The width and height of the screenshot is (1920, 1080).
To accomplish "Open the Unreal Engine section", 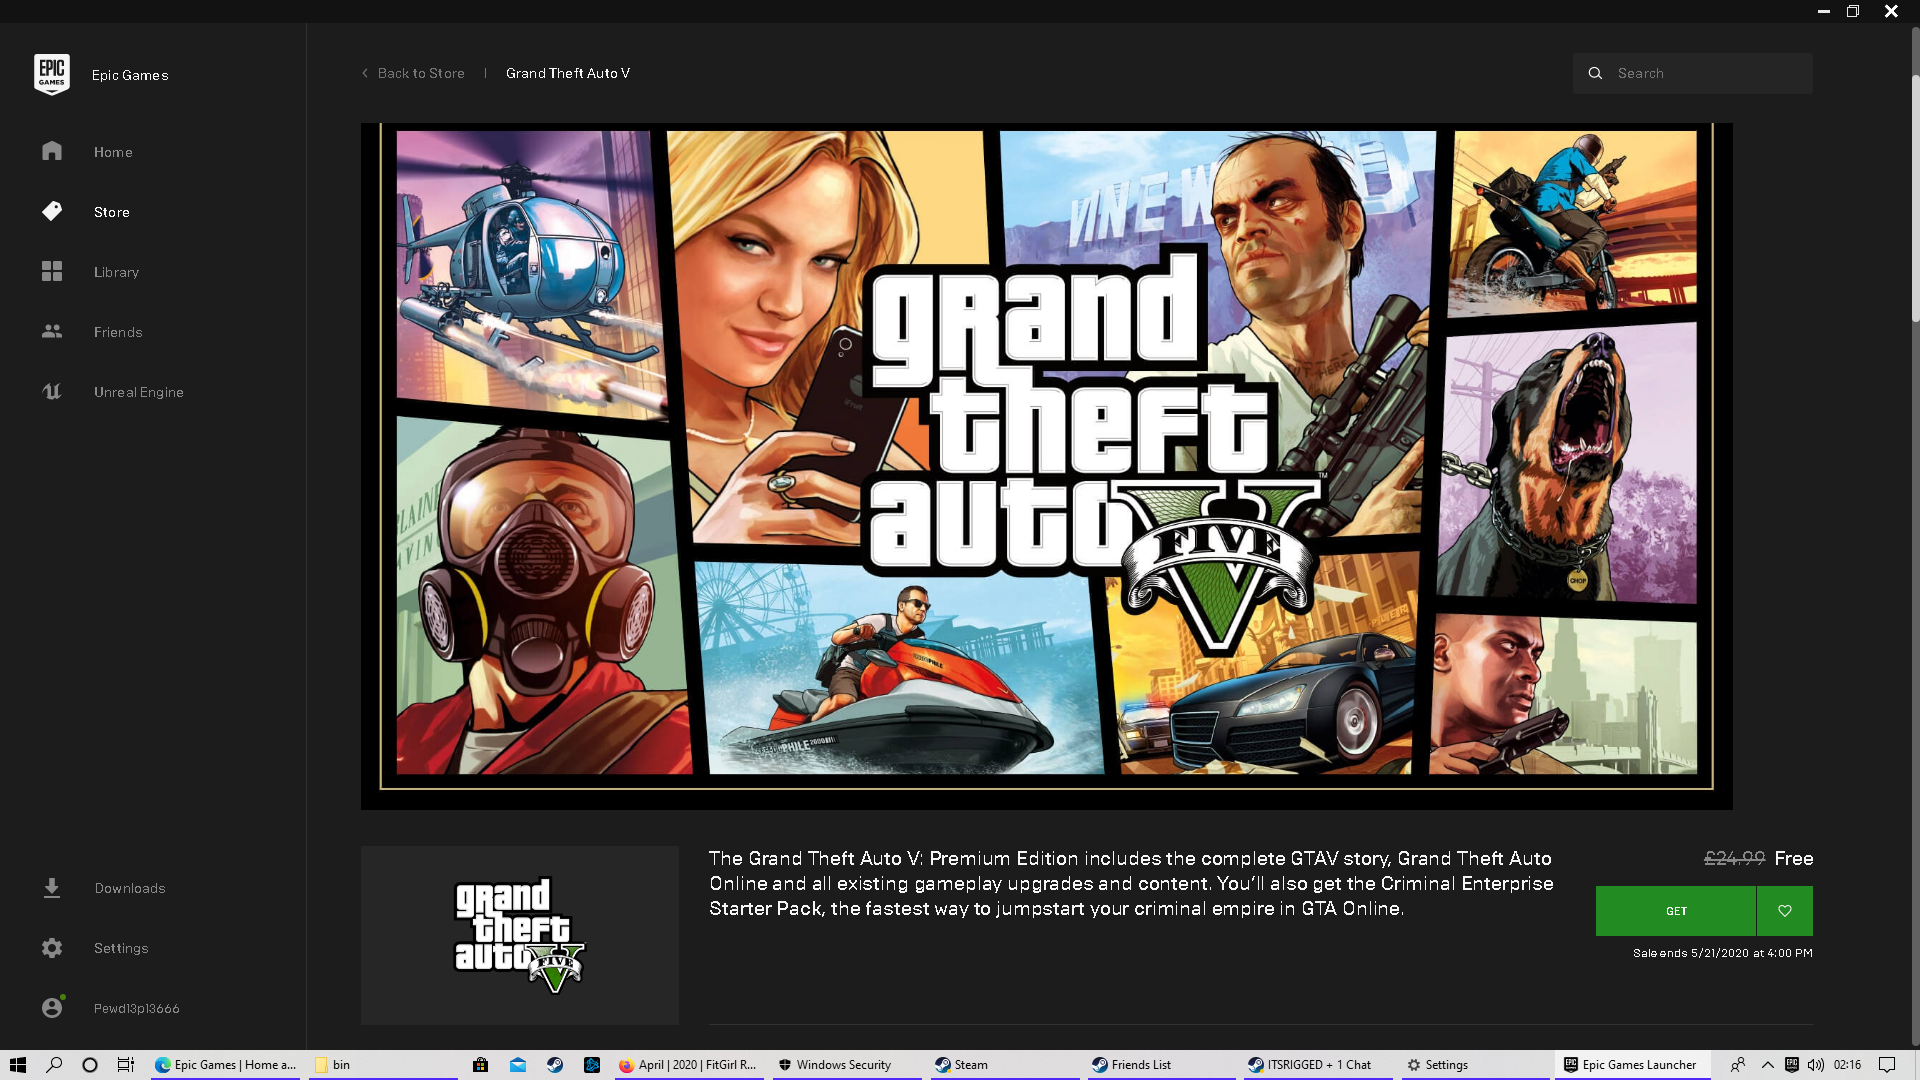I will [x=138, y=392].
